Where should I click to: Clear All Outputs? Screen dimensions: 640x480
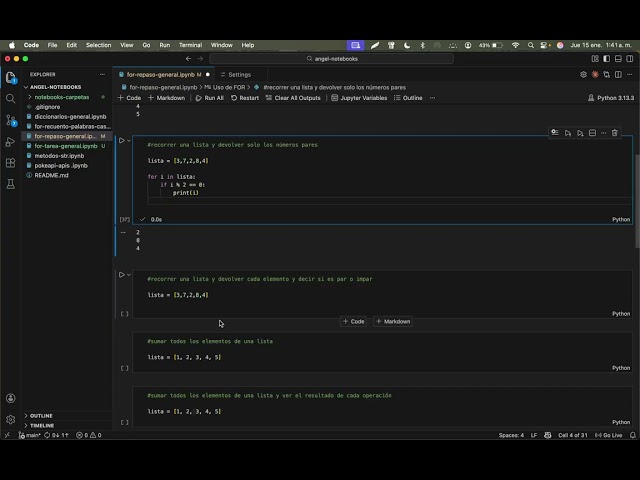coord(293,98)
